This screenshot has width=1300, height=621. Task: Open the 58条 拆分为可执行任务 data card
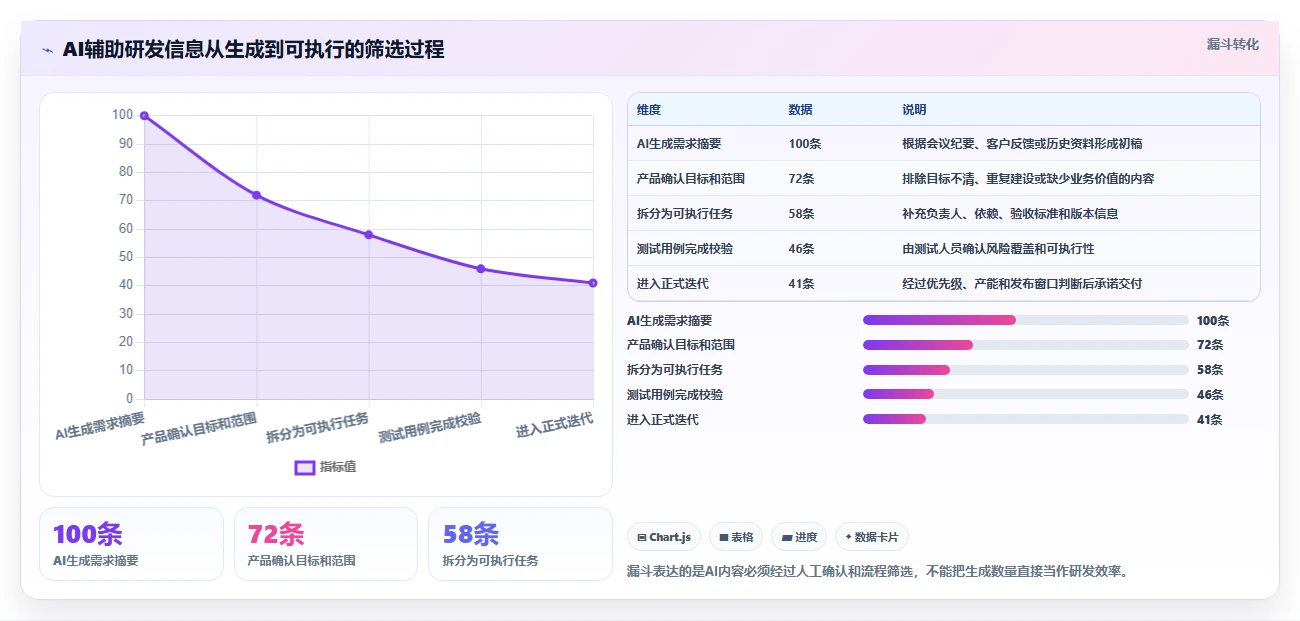[520, 544]
